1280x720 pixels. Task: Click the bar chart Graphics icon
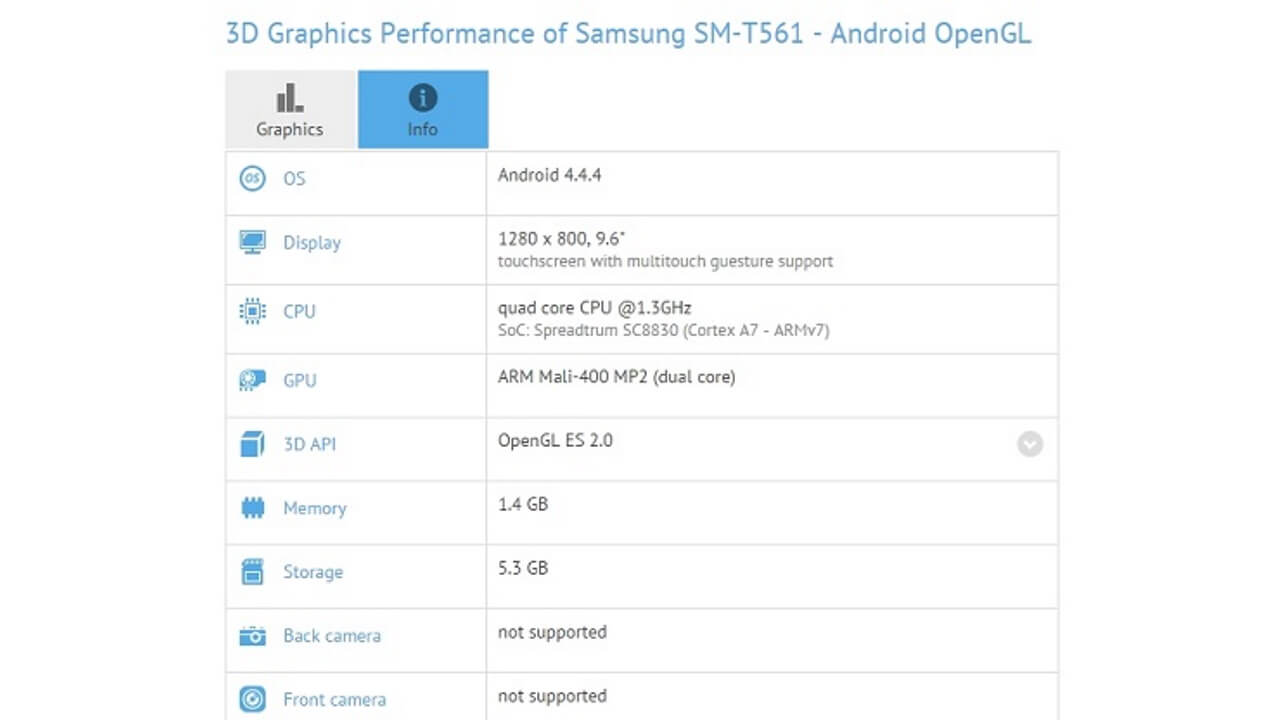pos(289,97)
